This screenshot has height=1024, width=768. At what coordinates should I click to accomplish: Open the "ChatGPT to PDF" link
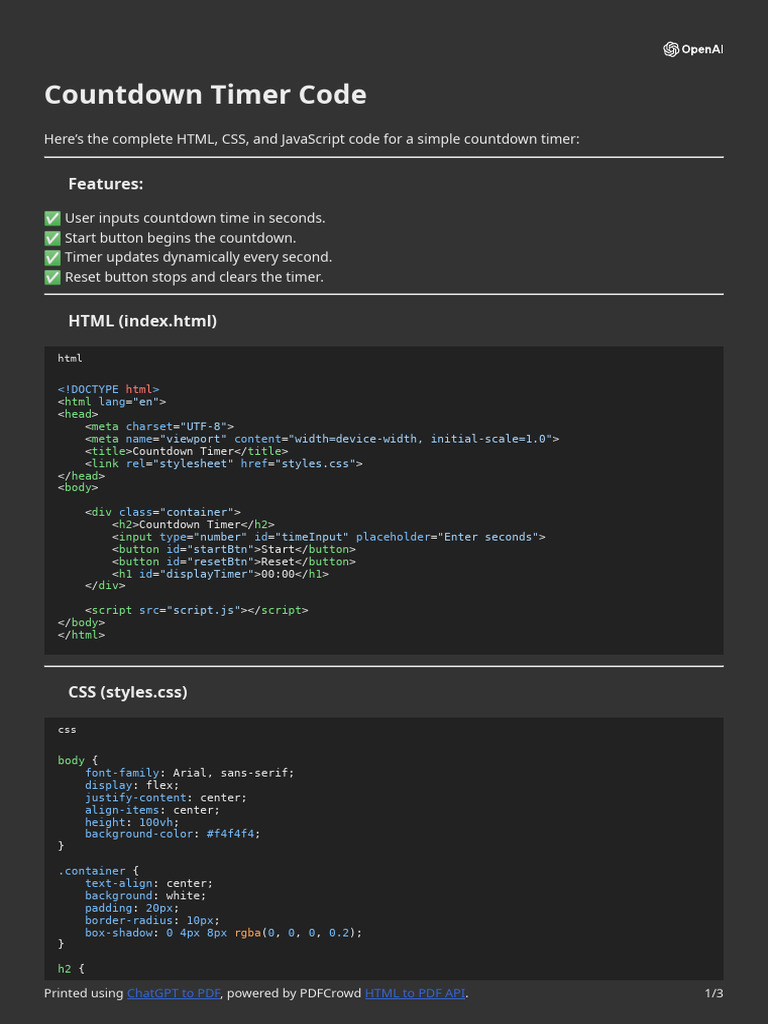[173, 993]
